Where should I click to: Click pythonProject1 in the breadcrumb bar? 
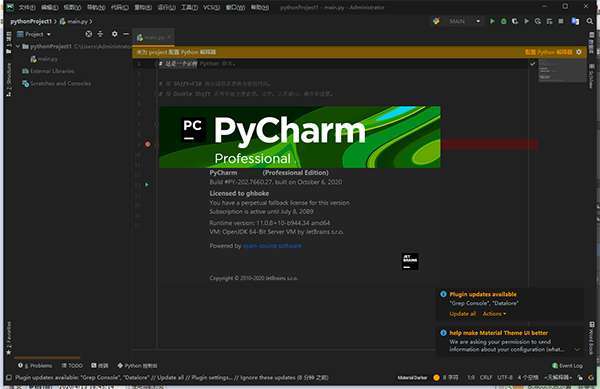coord(31,21)
